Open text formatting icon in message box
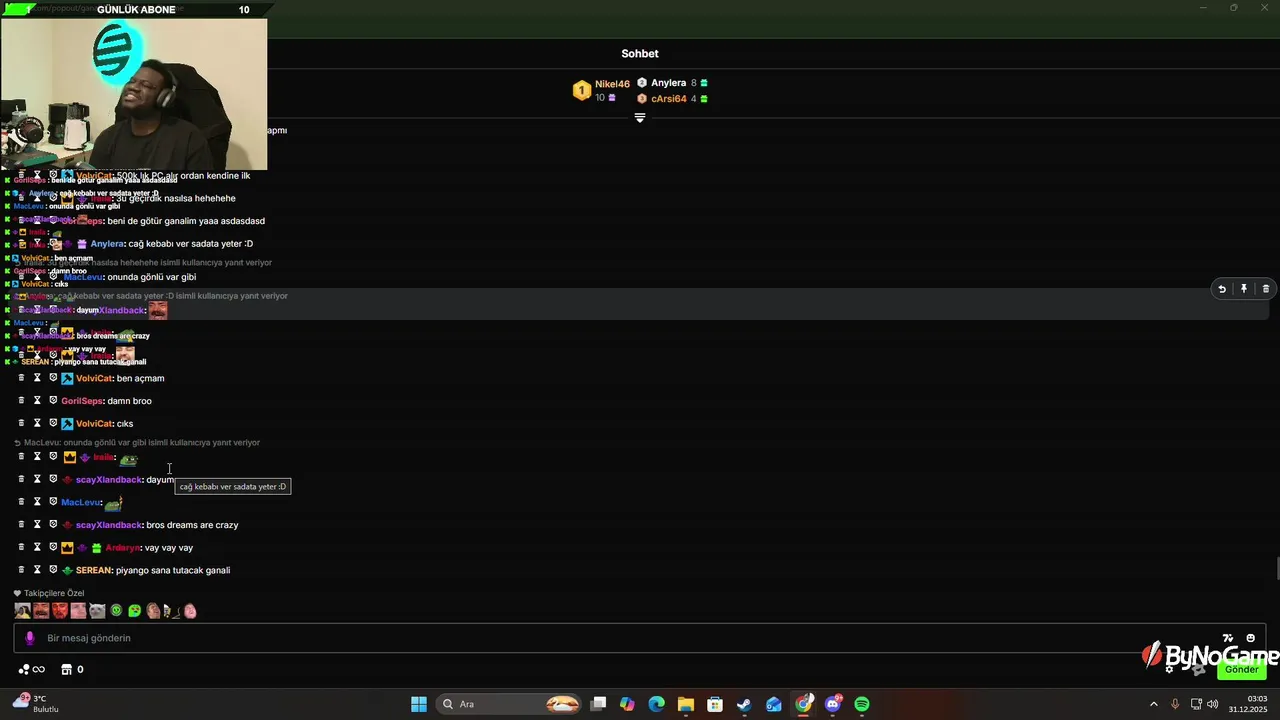This screenshot has width=1280, height=720. point(1228,638)
